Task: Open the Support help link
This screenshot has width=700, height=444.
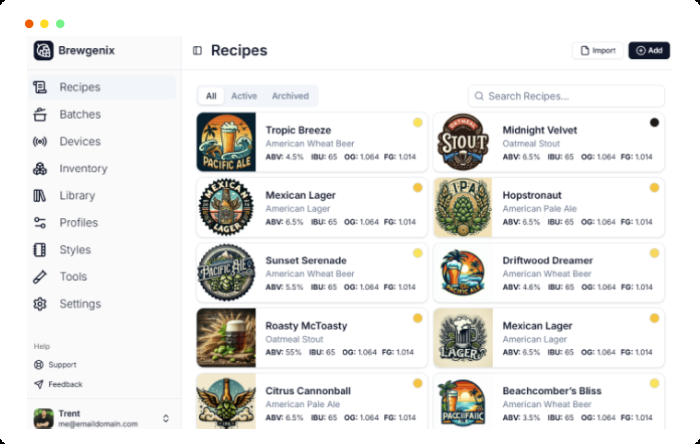Action: [62, 365]
